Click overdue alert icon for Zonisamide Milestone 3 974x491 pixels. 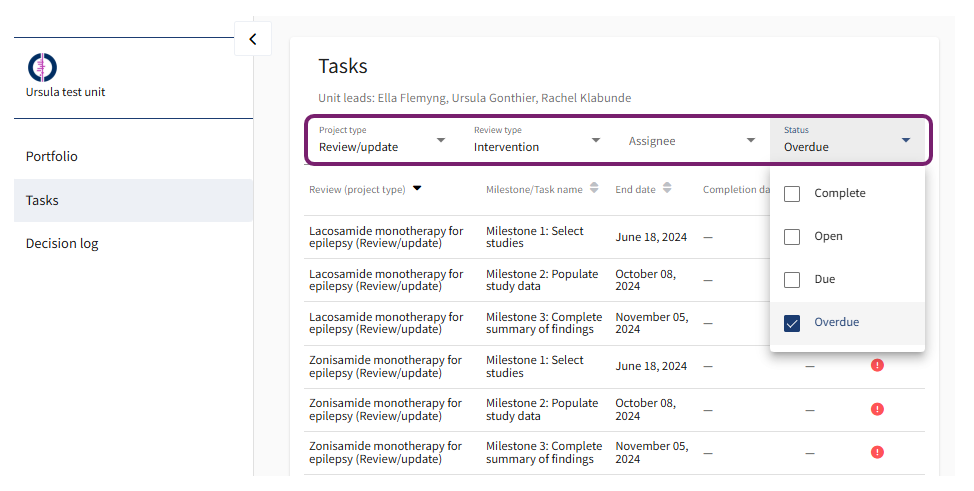[877, 452]
